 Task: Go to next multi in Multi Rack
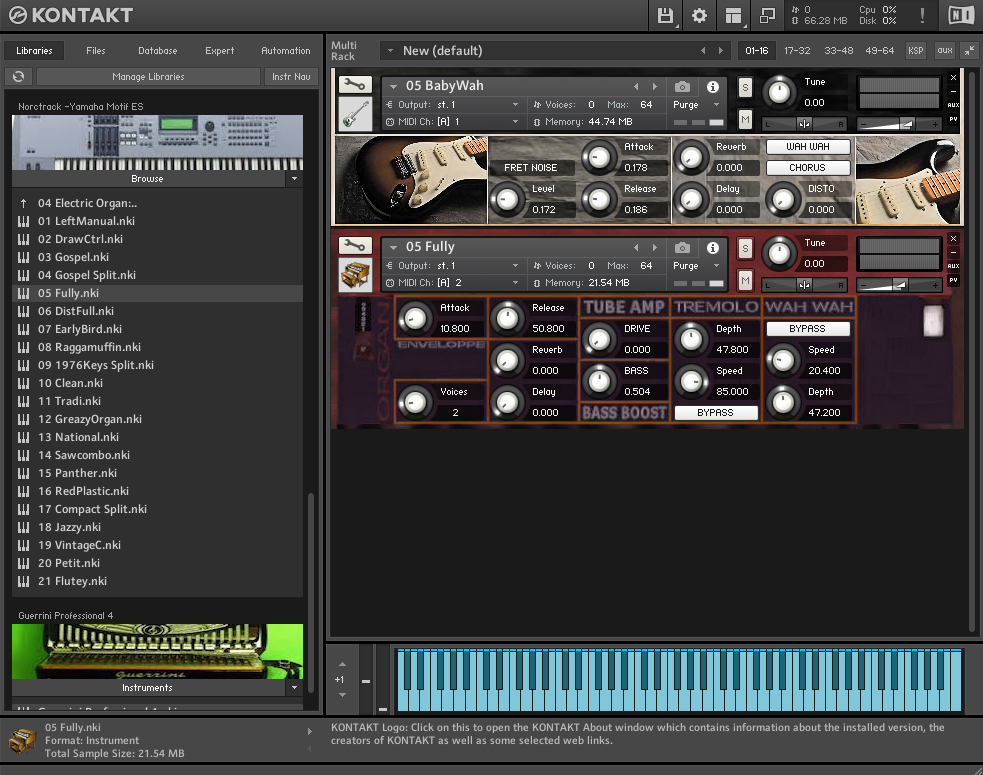pos(721,51)
